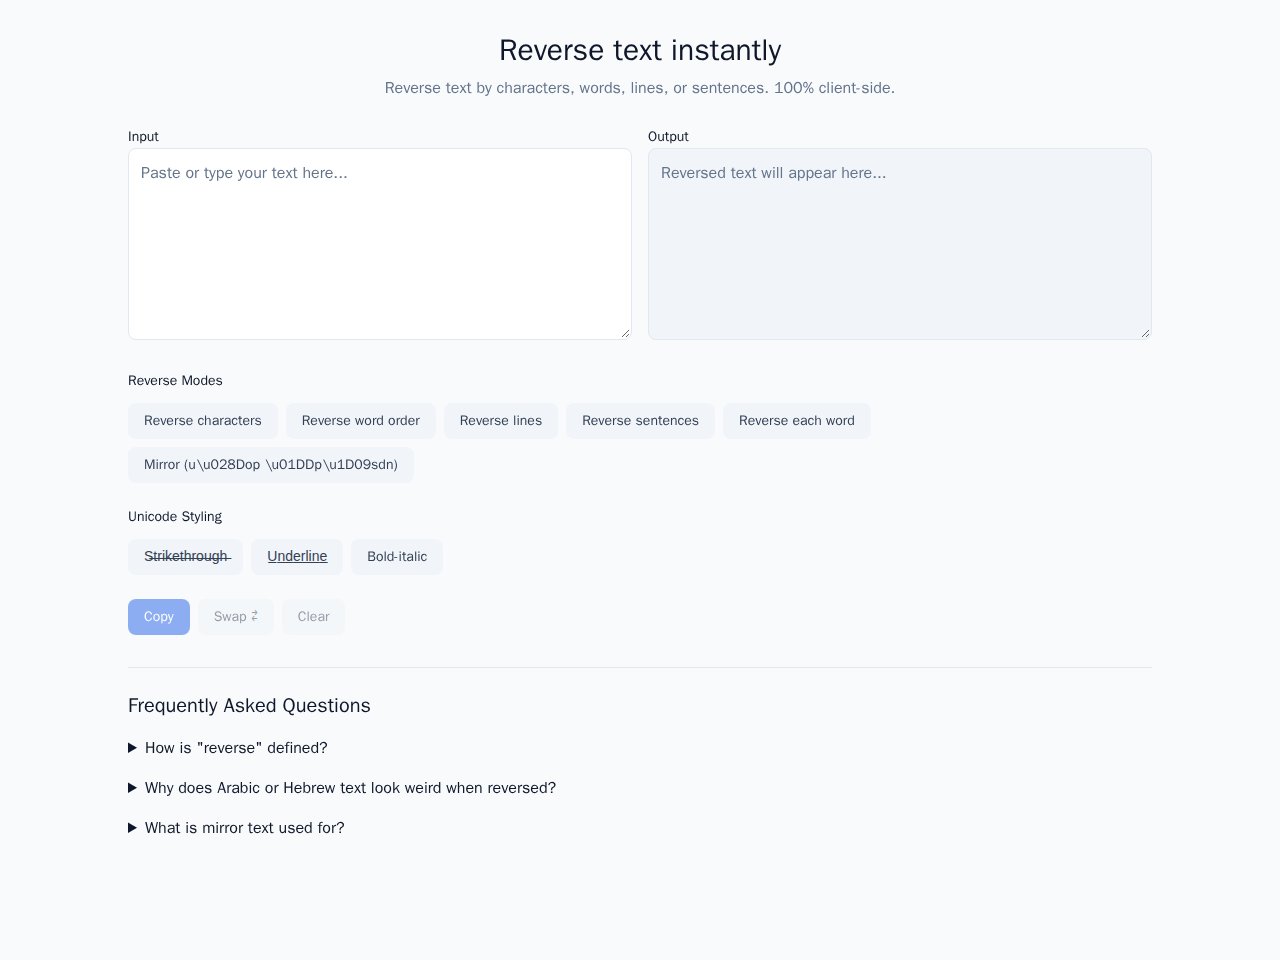Apply Strikethrough Unicode styling
Screen dimensions: 1280x960
[x=186, y=557]
